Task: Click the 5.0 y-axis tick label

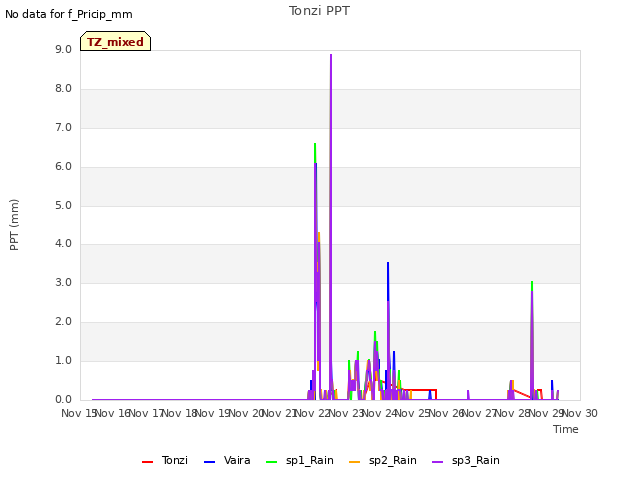Action: tap(63, 205)
